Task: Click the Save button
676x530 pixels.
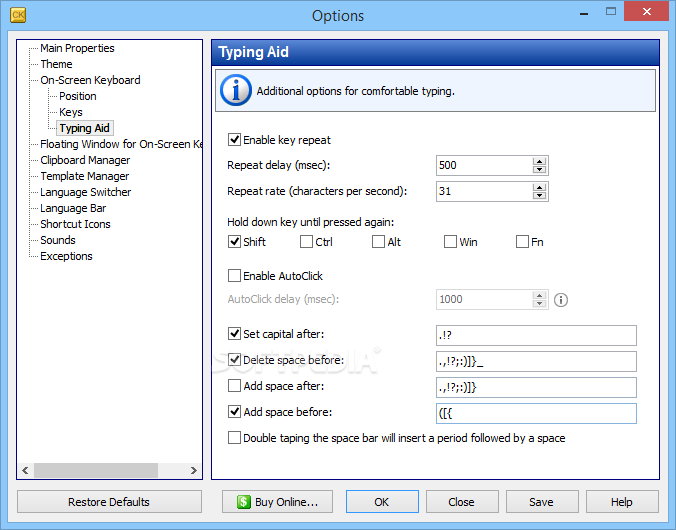Action: coord(542,502)
